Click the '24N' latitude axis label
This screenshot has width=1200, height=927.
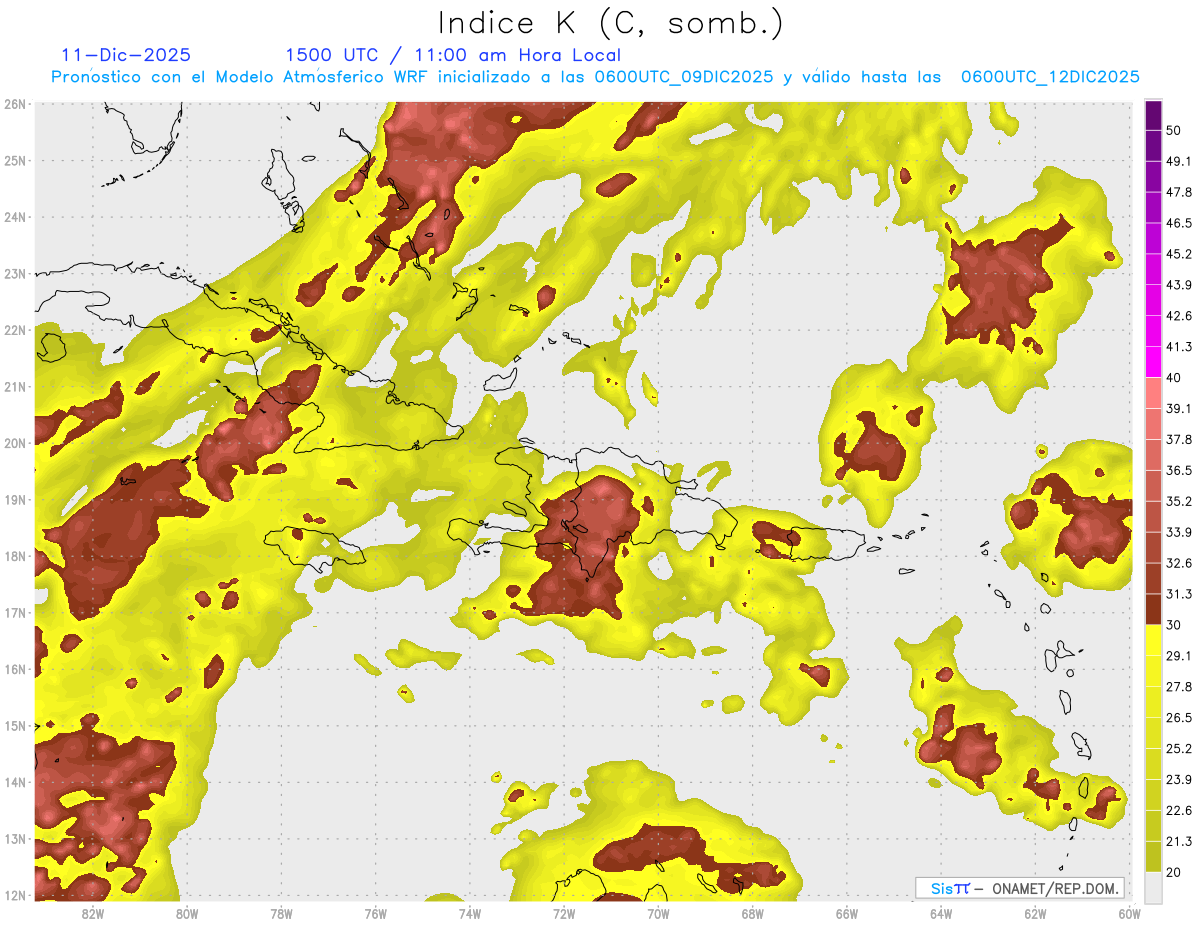click(x=15, y=217)
